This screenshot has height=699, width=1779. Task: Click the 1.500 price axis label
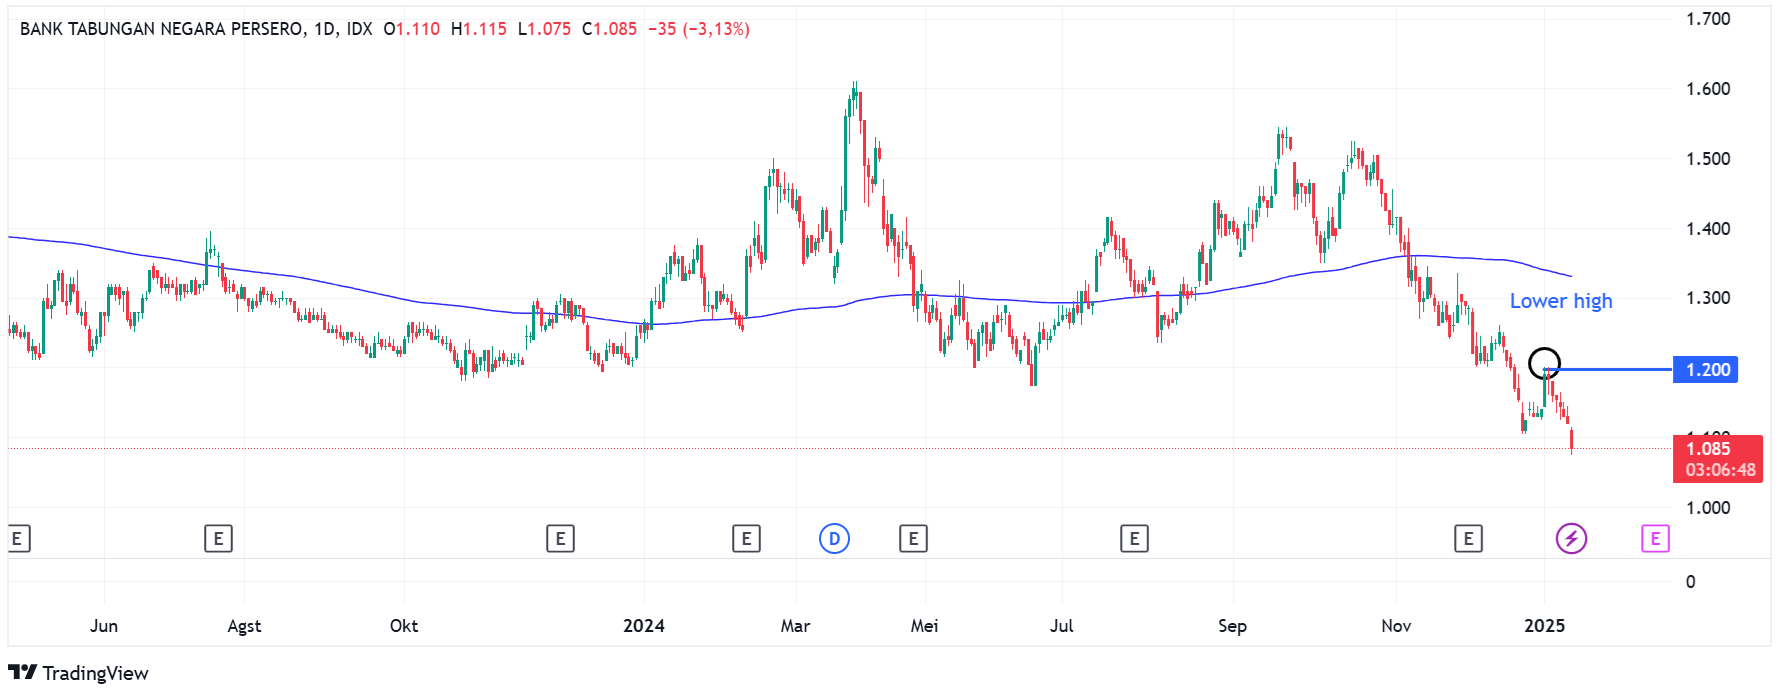click(x=1708, y=159)
